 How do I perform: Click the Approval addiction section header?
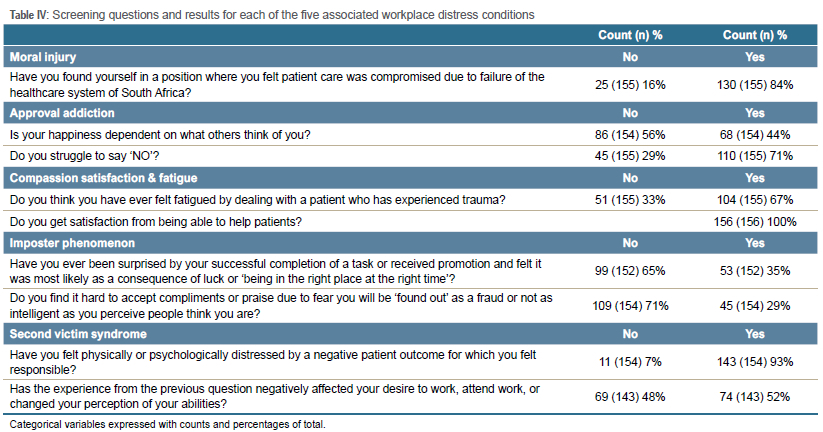tap(61, 113)
